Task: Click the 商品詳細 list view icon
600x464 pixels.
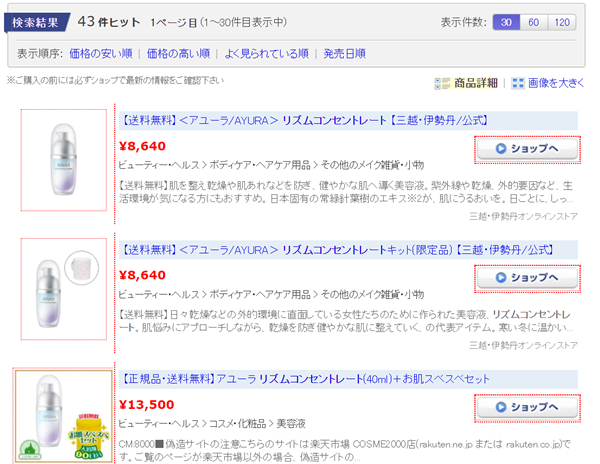Action: [442, 83]
